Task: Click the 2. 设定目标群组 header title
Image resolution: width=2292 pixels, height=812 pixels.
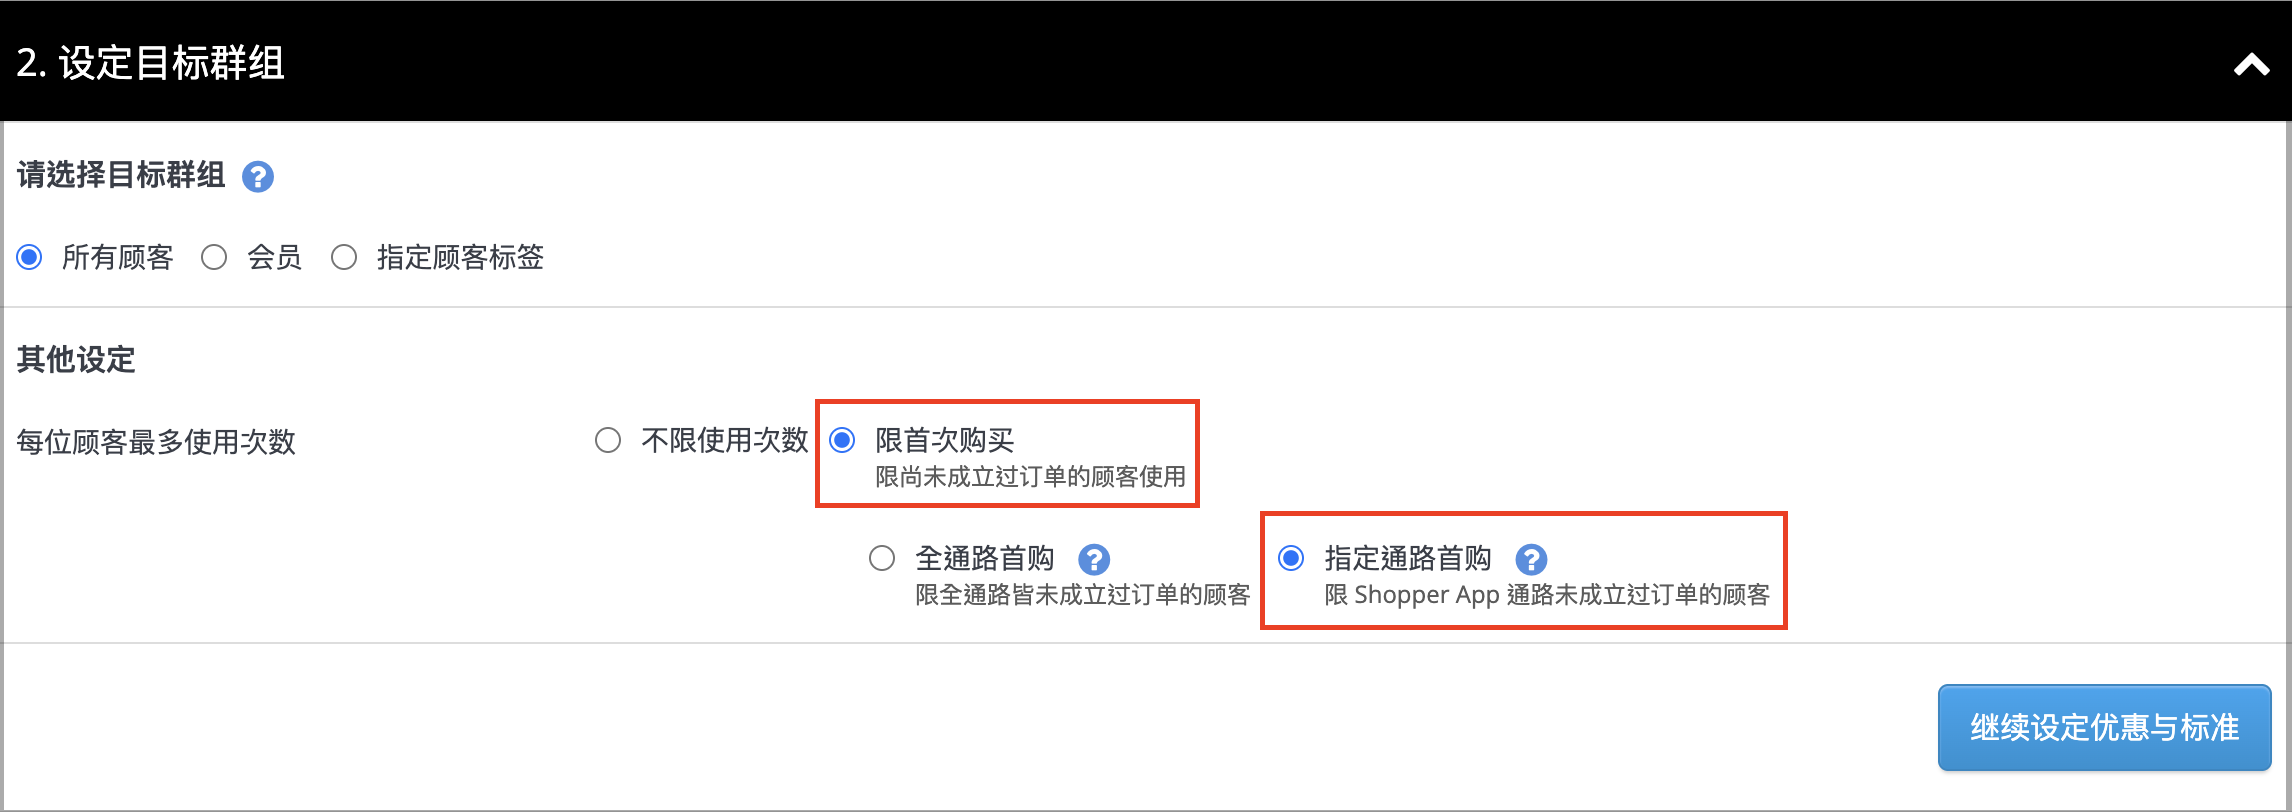Action: pyautogui.click(x=151, y=63)
